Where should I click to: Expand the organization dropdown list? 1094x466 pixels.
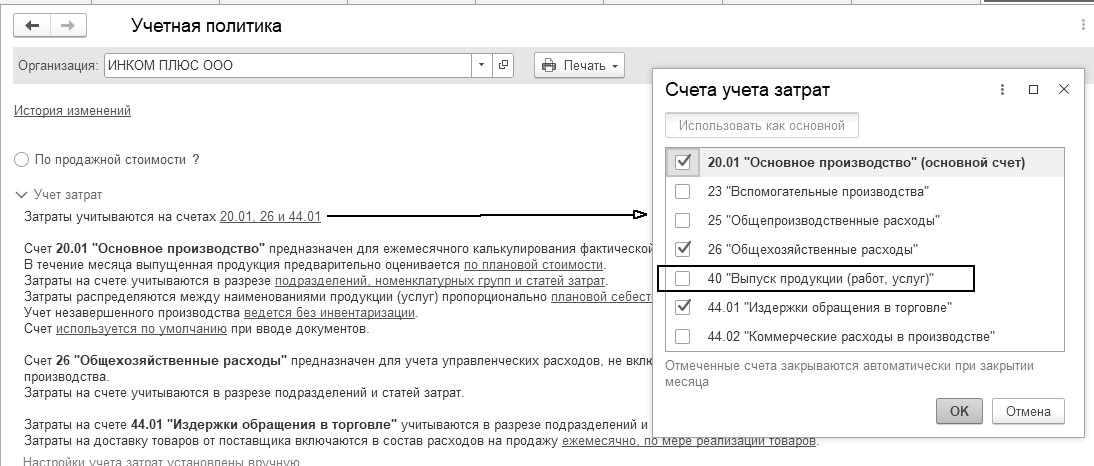pos(481,66)
